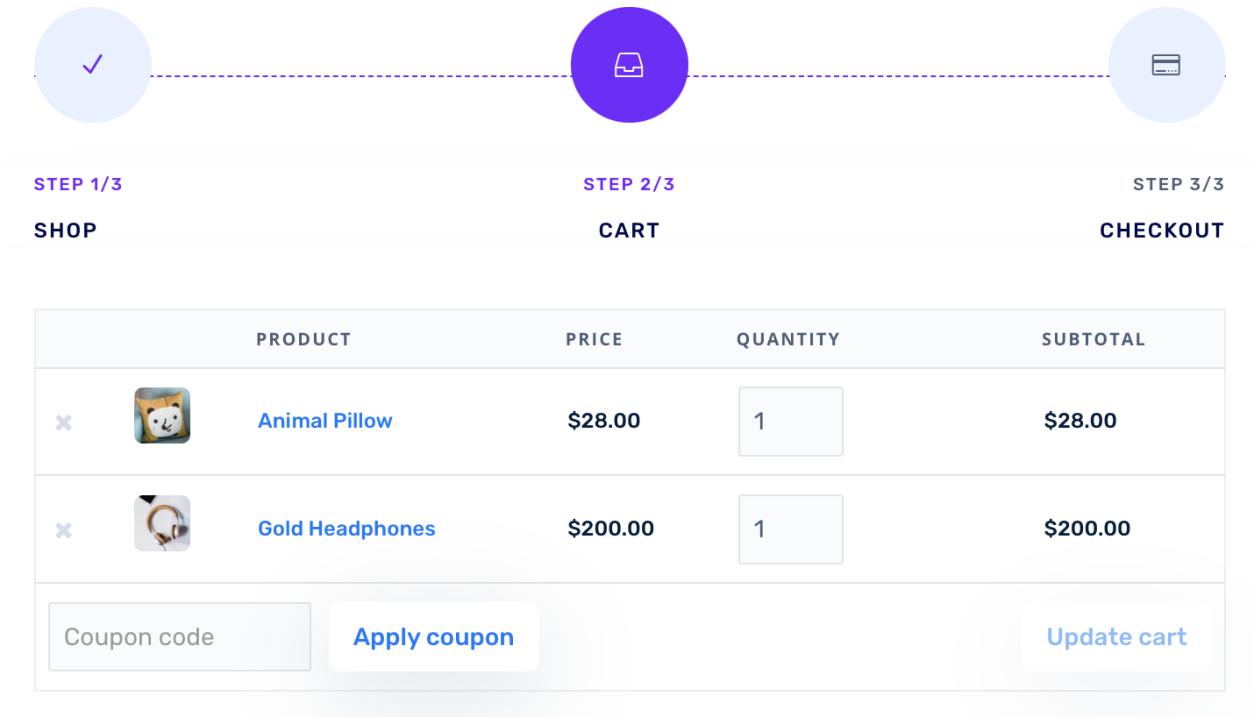Open the Gold Headphones product link
The image size is (1254, 717).
(346, 528)
